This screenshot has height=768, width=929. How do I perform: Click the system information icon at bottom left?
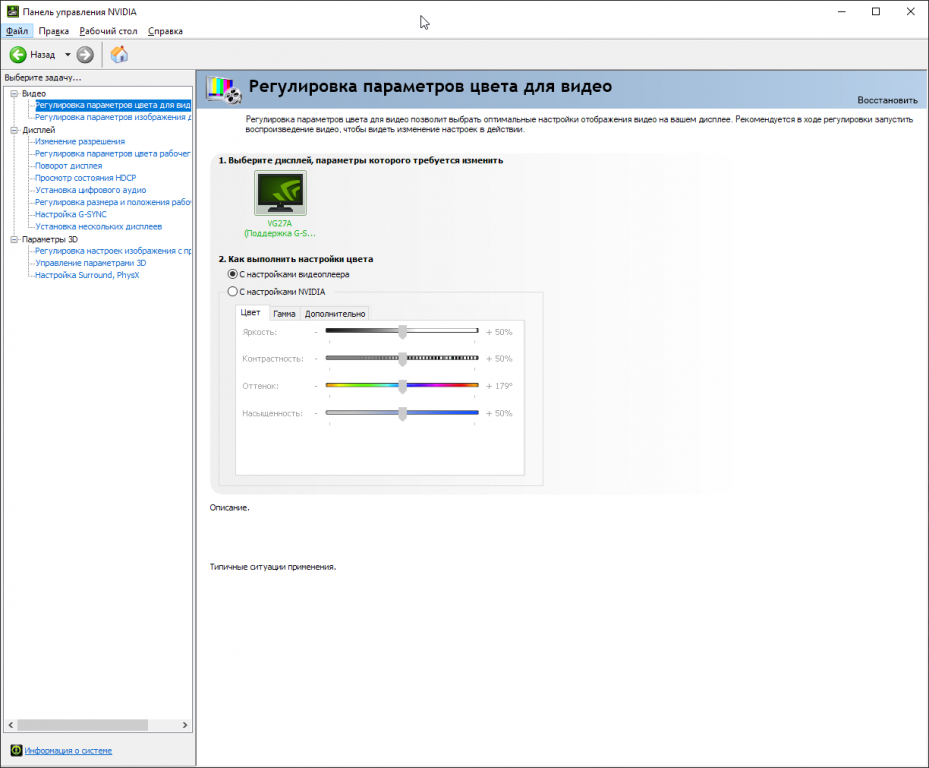click(16, 750)
